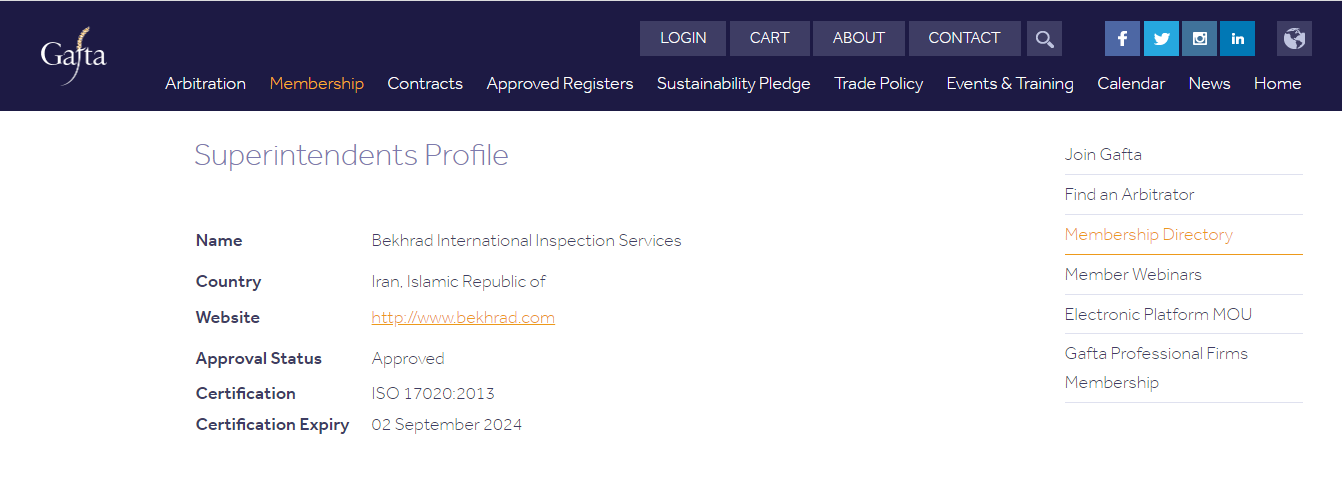Click the CONTACT button
This screenshot has width=1342, height=491.
click(964, 38)
